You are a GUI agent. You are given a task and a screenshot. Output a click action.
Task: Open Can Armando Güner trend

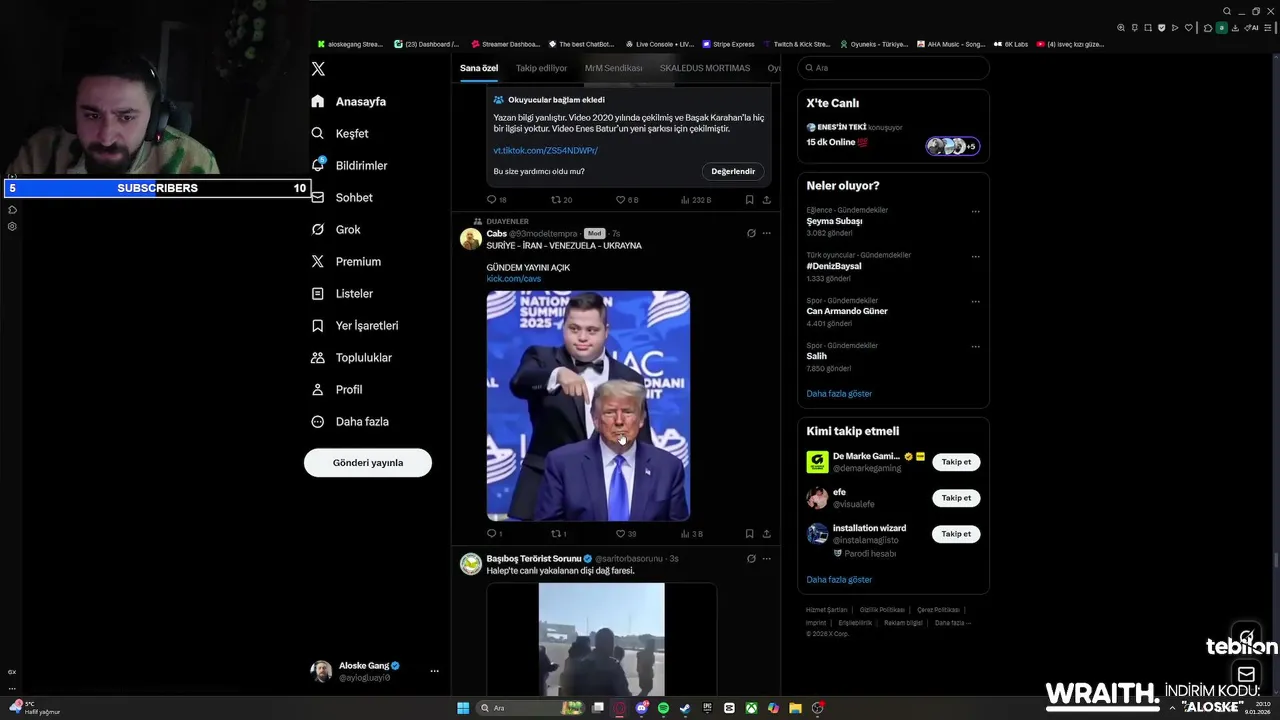coord(847,311)
